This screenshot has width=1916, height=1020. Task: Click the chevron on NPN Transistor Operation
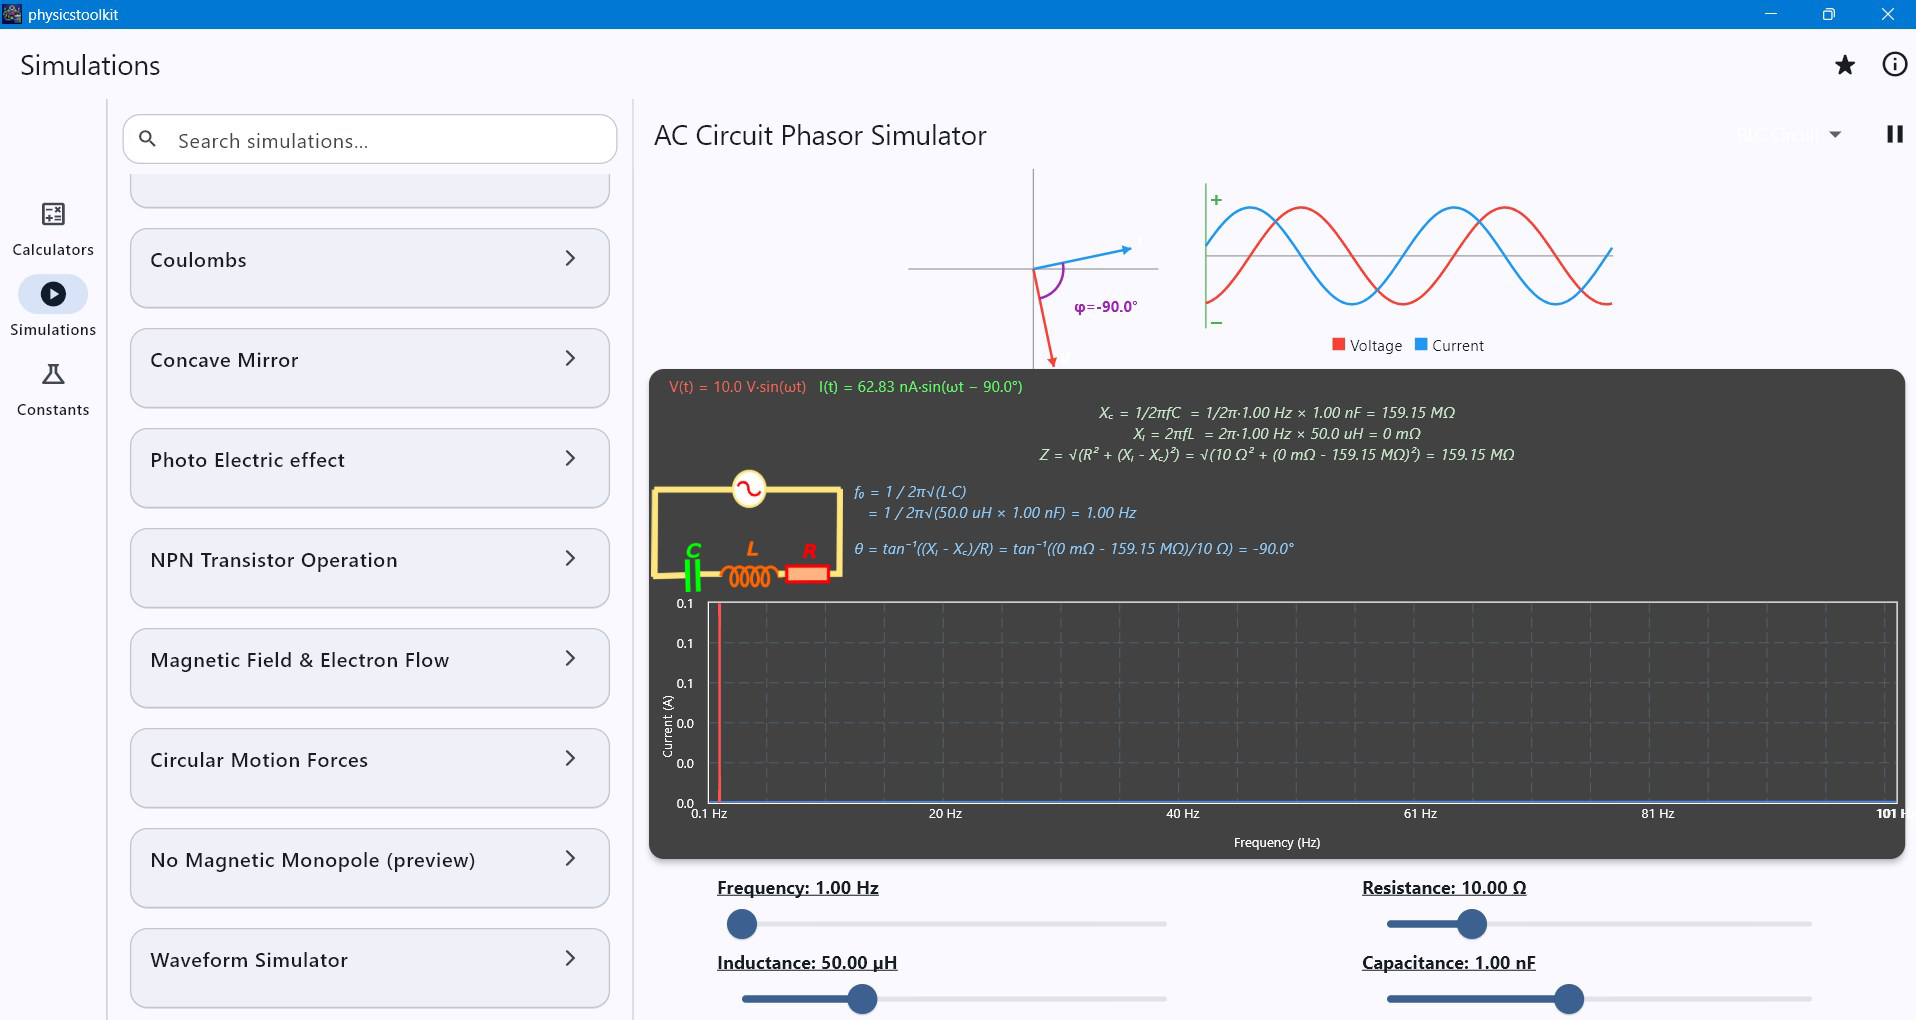[570, 558]
